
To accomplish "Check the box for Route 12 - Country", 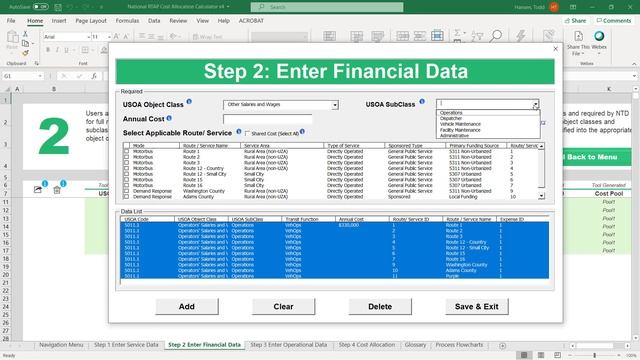I will (x=126, y=168).
